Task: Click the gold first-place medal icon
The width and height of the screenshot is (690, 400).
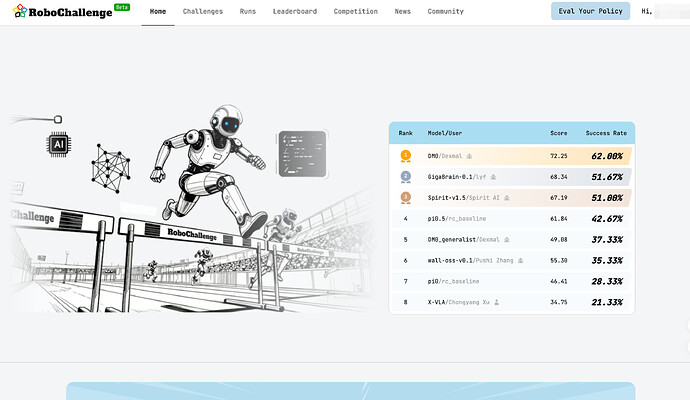Action: [405, 156]
